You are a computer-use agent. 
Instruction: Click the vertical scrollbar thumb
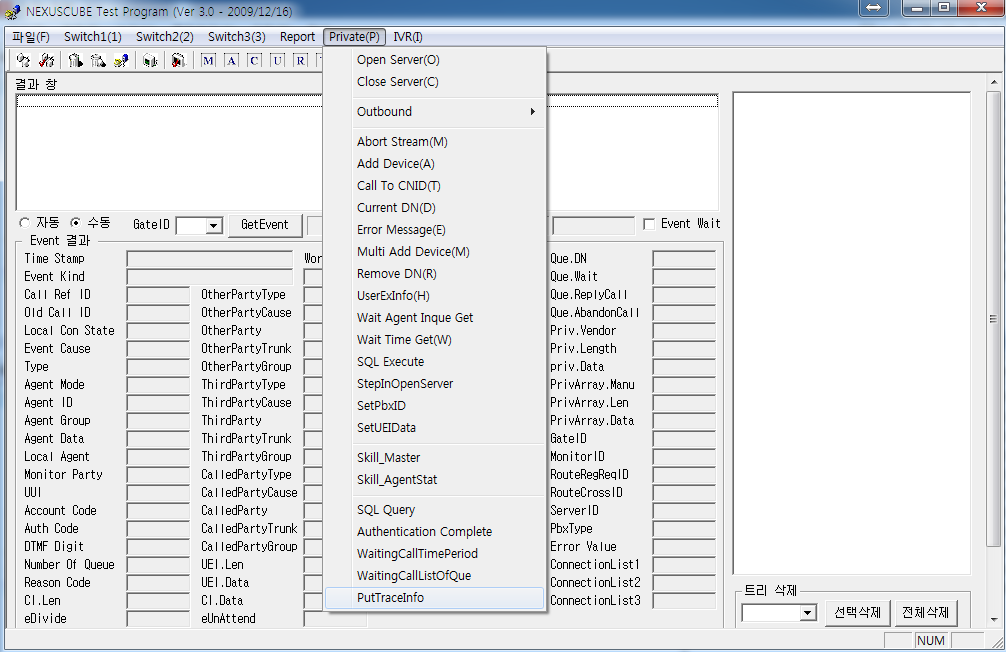click(x=993, y=318)
